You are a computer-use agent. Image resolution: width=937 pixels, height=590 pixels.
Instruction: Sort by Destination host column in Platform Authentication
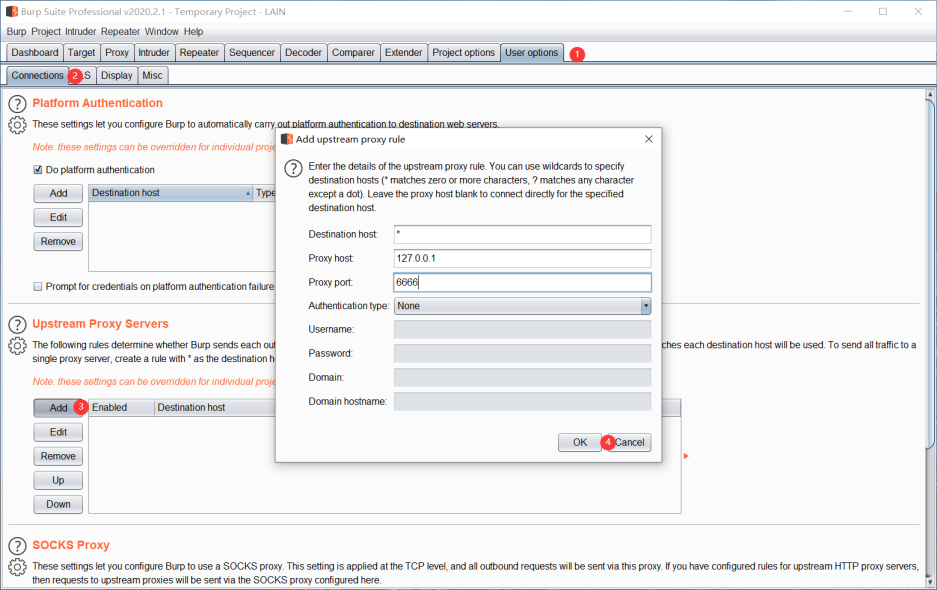170,192
